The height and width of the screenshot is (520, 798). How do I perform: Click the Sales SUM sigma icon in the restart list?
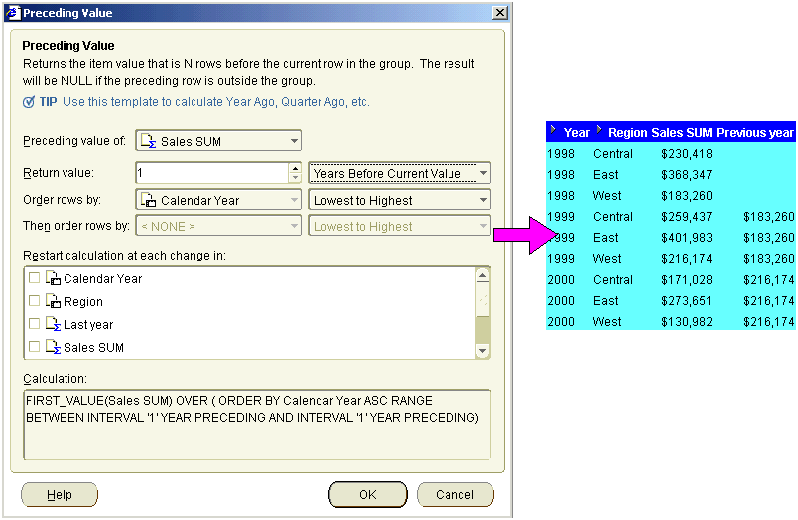pos(53,346)
